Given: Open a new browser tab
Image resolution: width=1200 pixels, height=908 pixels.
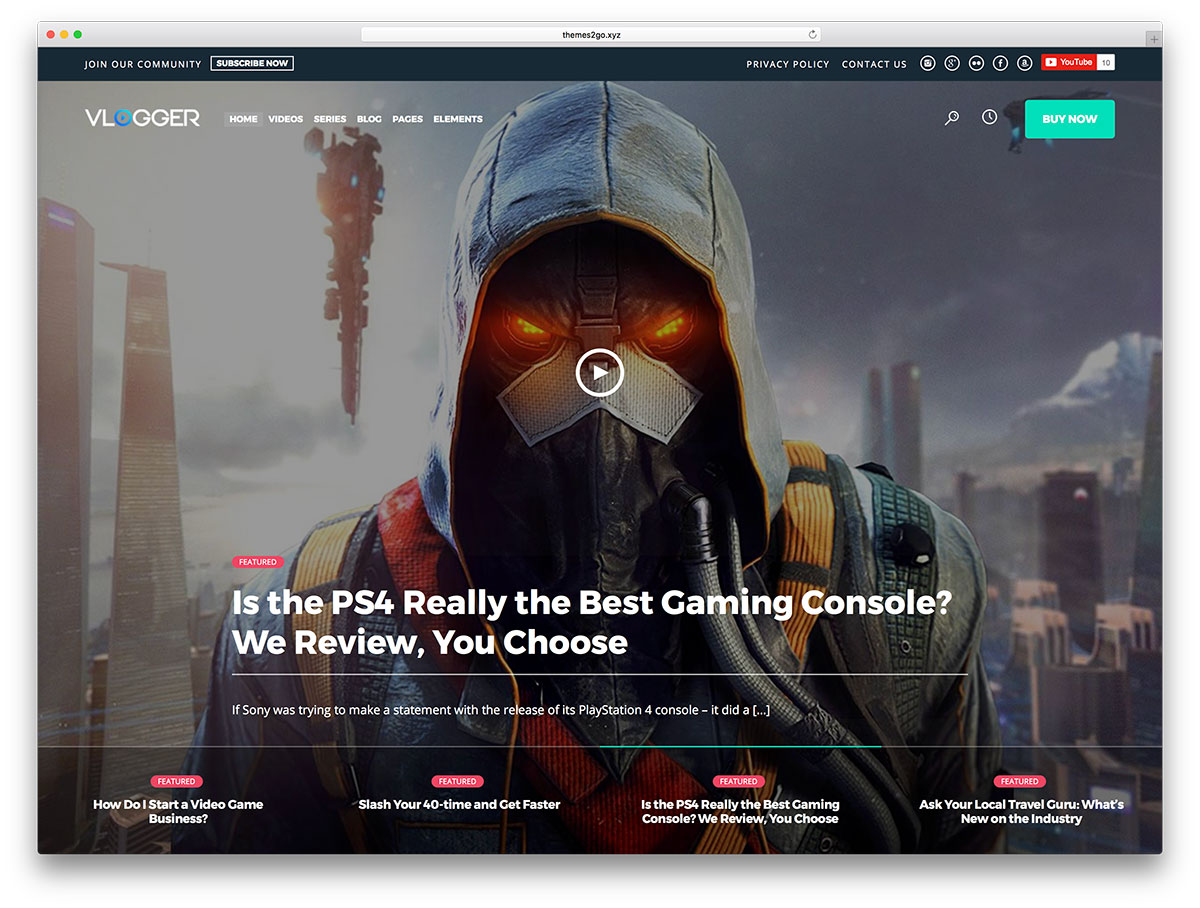Looking at the screenshot, I should [x=1154, y=38].
